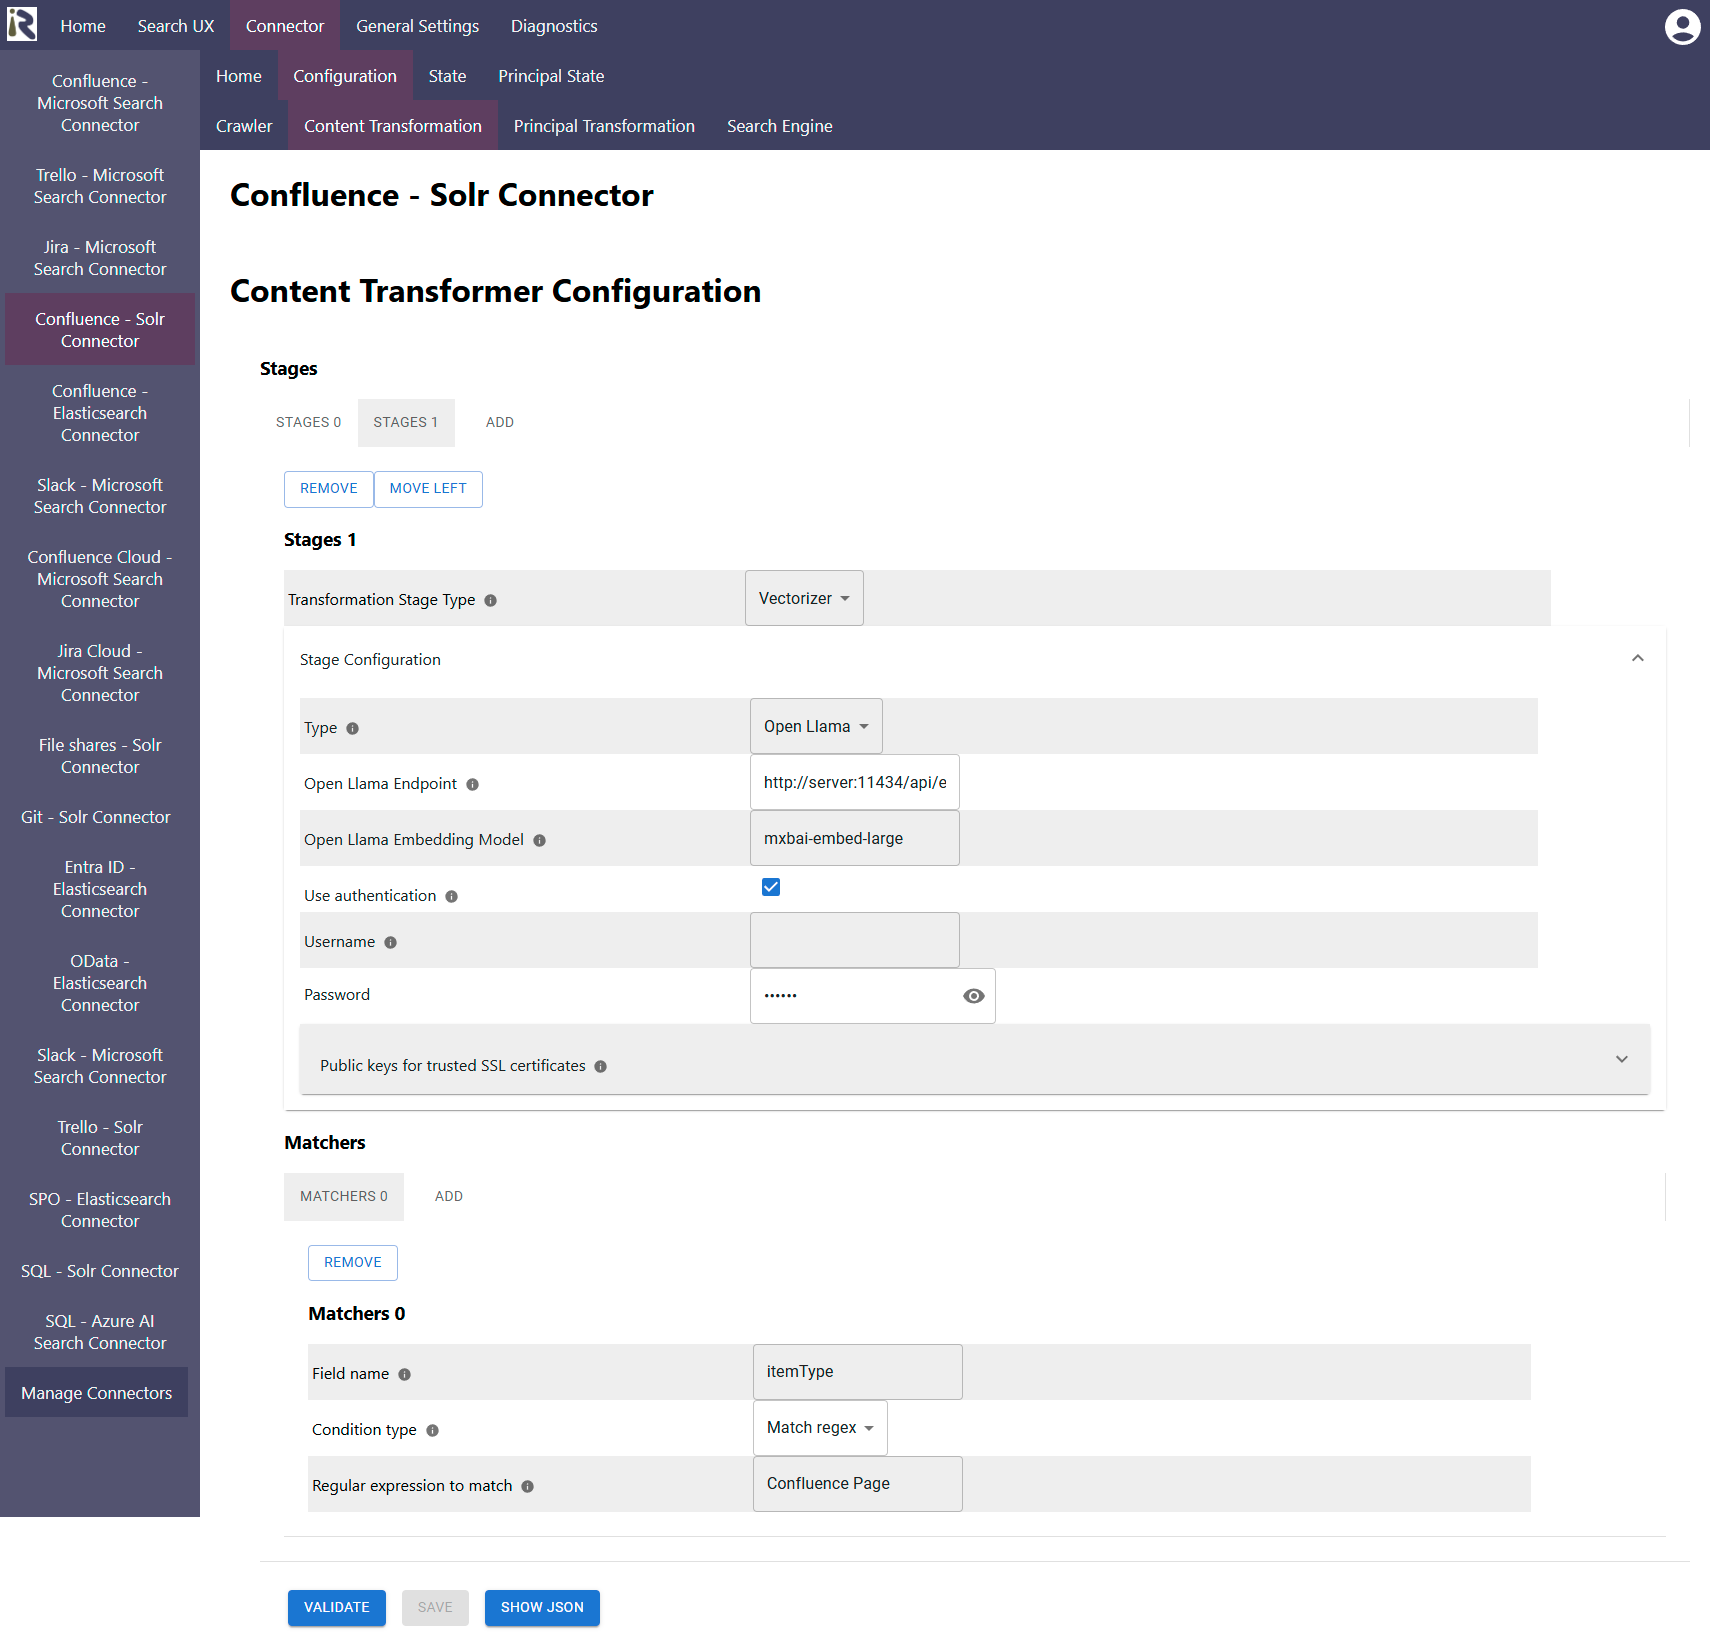The height and width of the screenshot is (1644, 1719).
Task: Show info for Use authentication
Action: [452, 897]
